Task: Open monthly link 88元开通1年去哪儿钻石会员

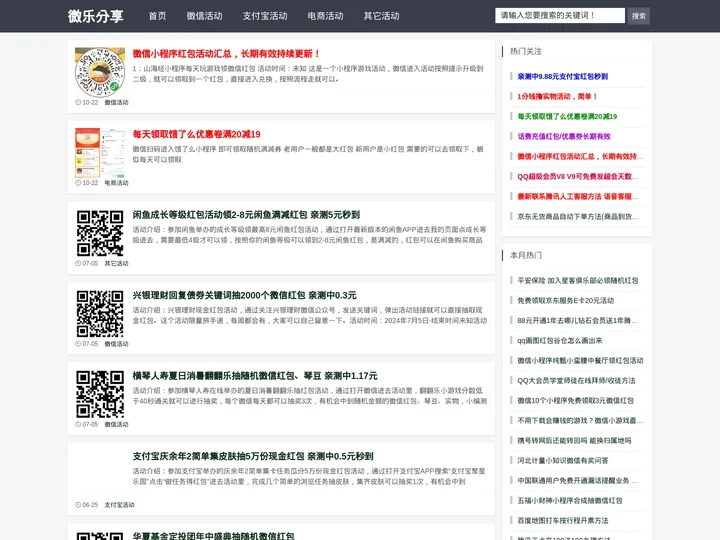Action: 578,320
